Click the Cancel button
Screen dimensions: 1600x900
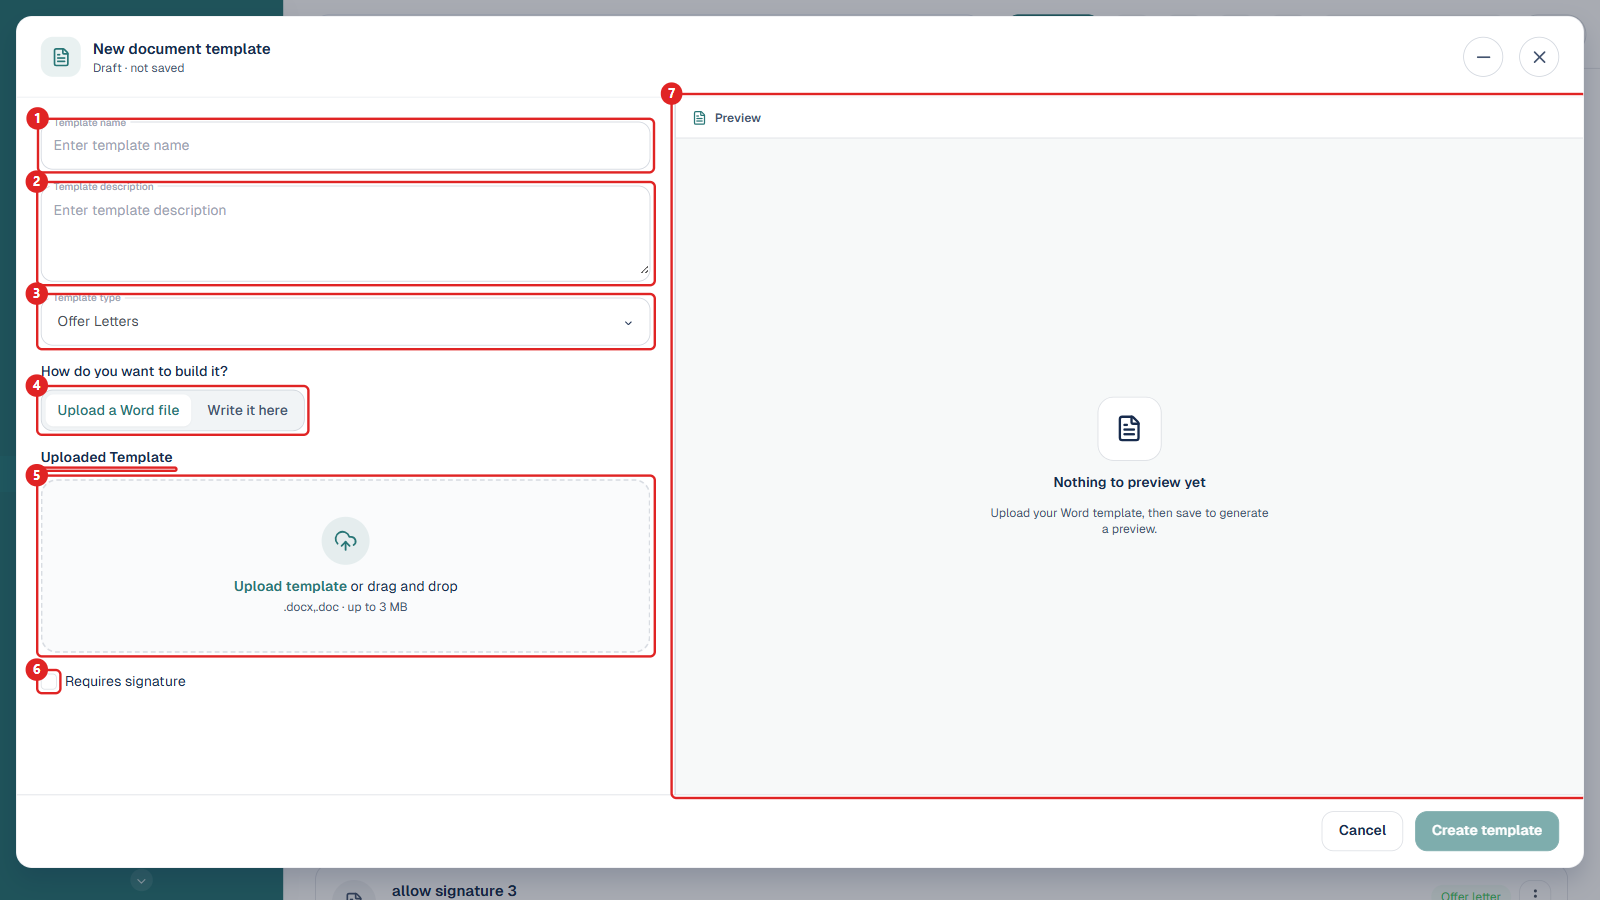tap(1362, 831)
